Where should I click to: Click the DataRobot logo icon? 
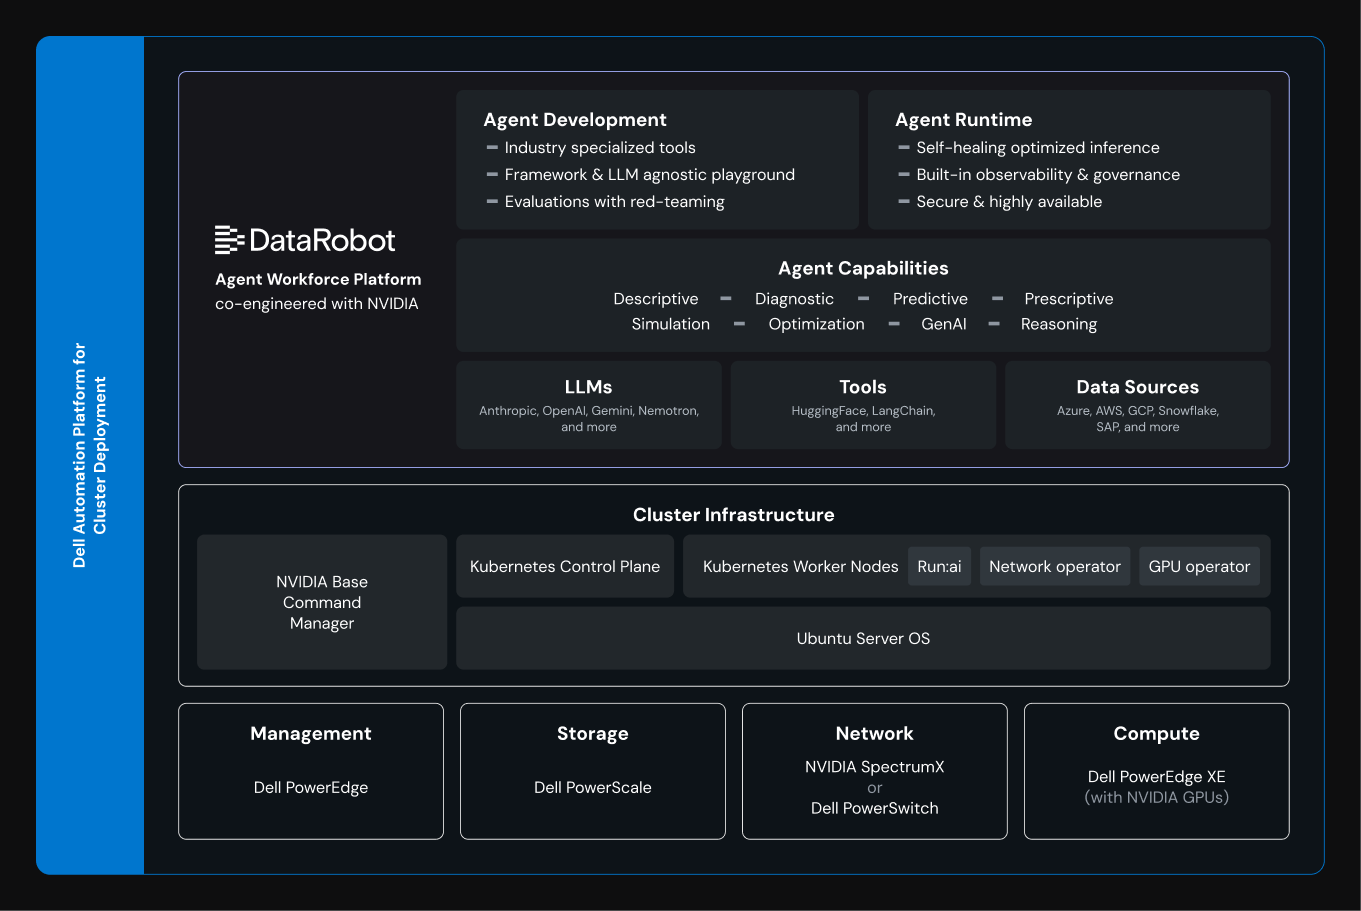click(x=229, y=240)
